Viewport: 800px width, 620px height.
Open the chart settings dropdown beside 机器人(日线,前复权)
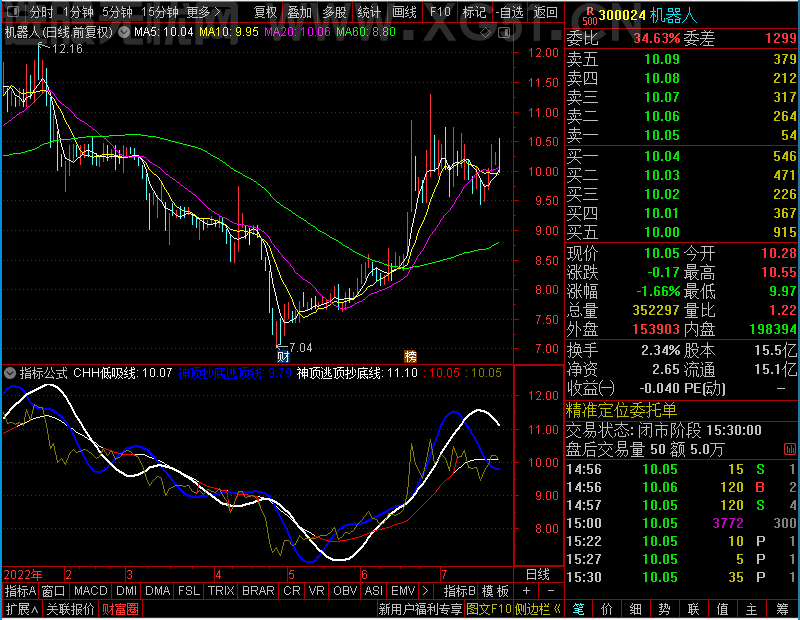point(124,33)
